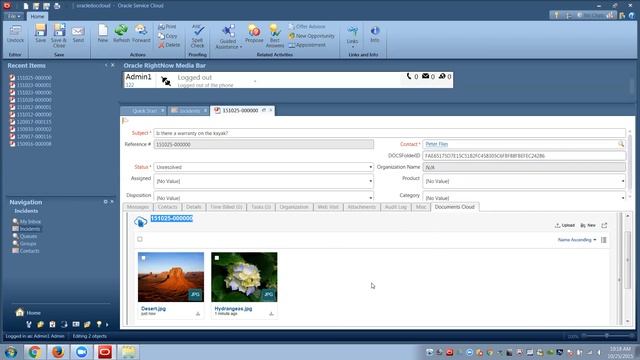Open contact link Peter Flies
The width and height of the screenshot is (640, 360).
(436, 144)
